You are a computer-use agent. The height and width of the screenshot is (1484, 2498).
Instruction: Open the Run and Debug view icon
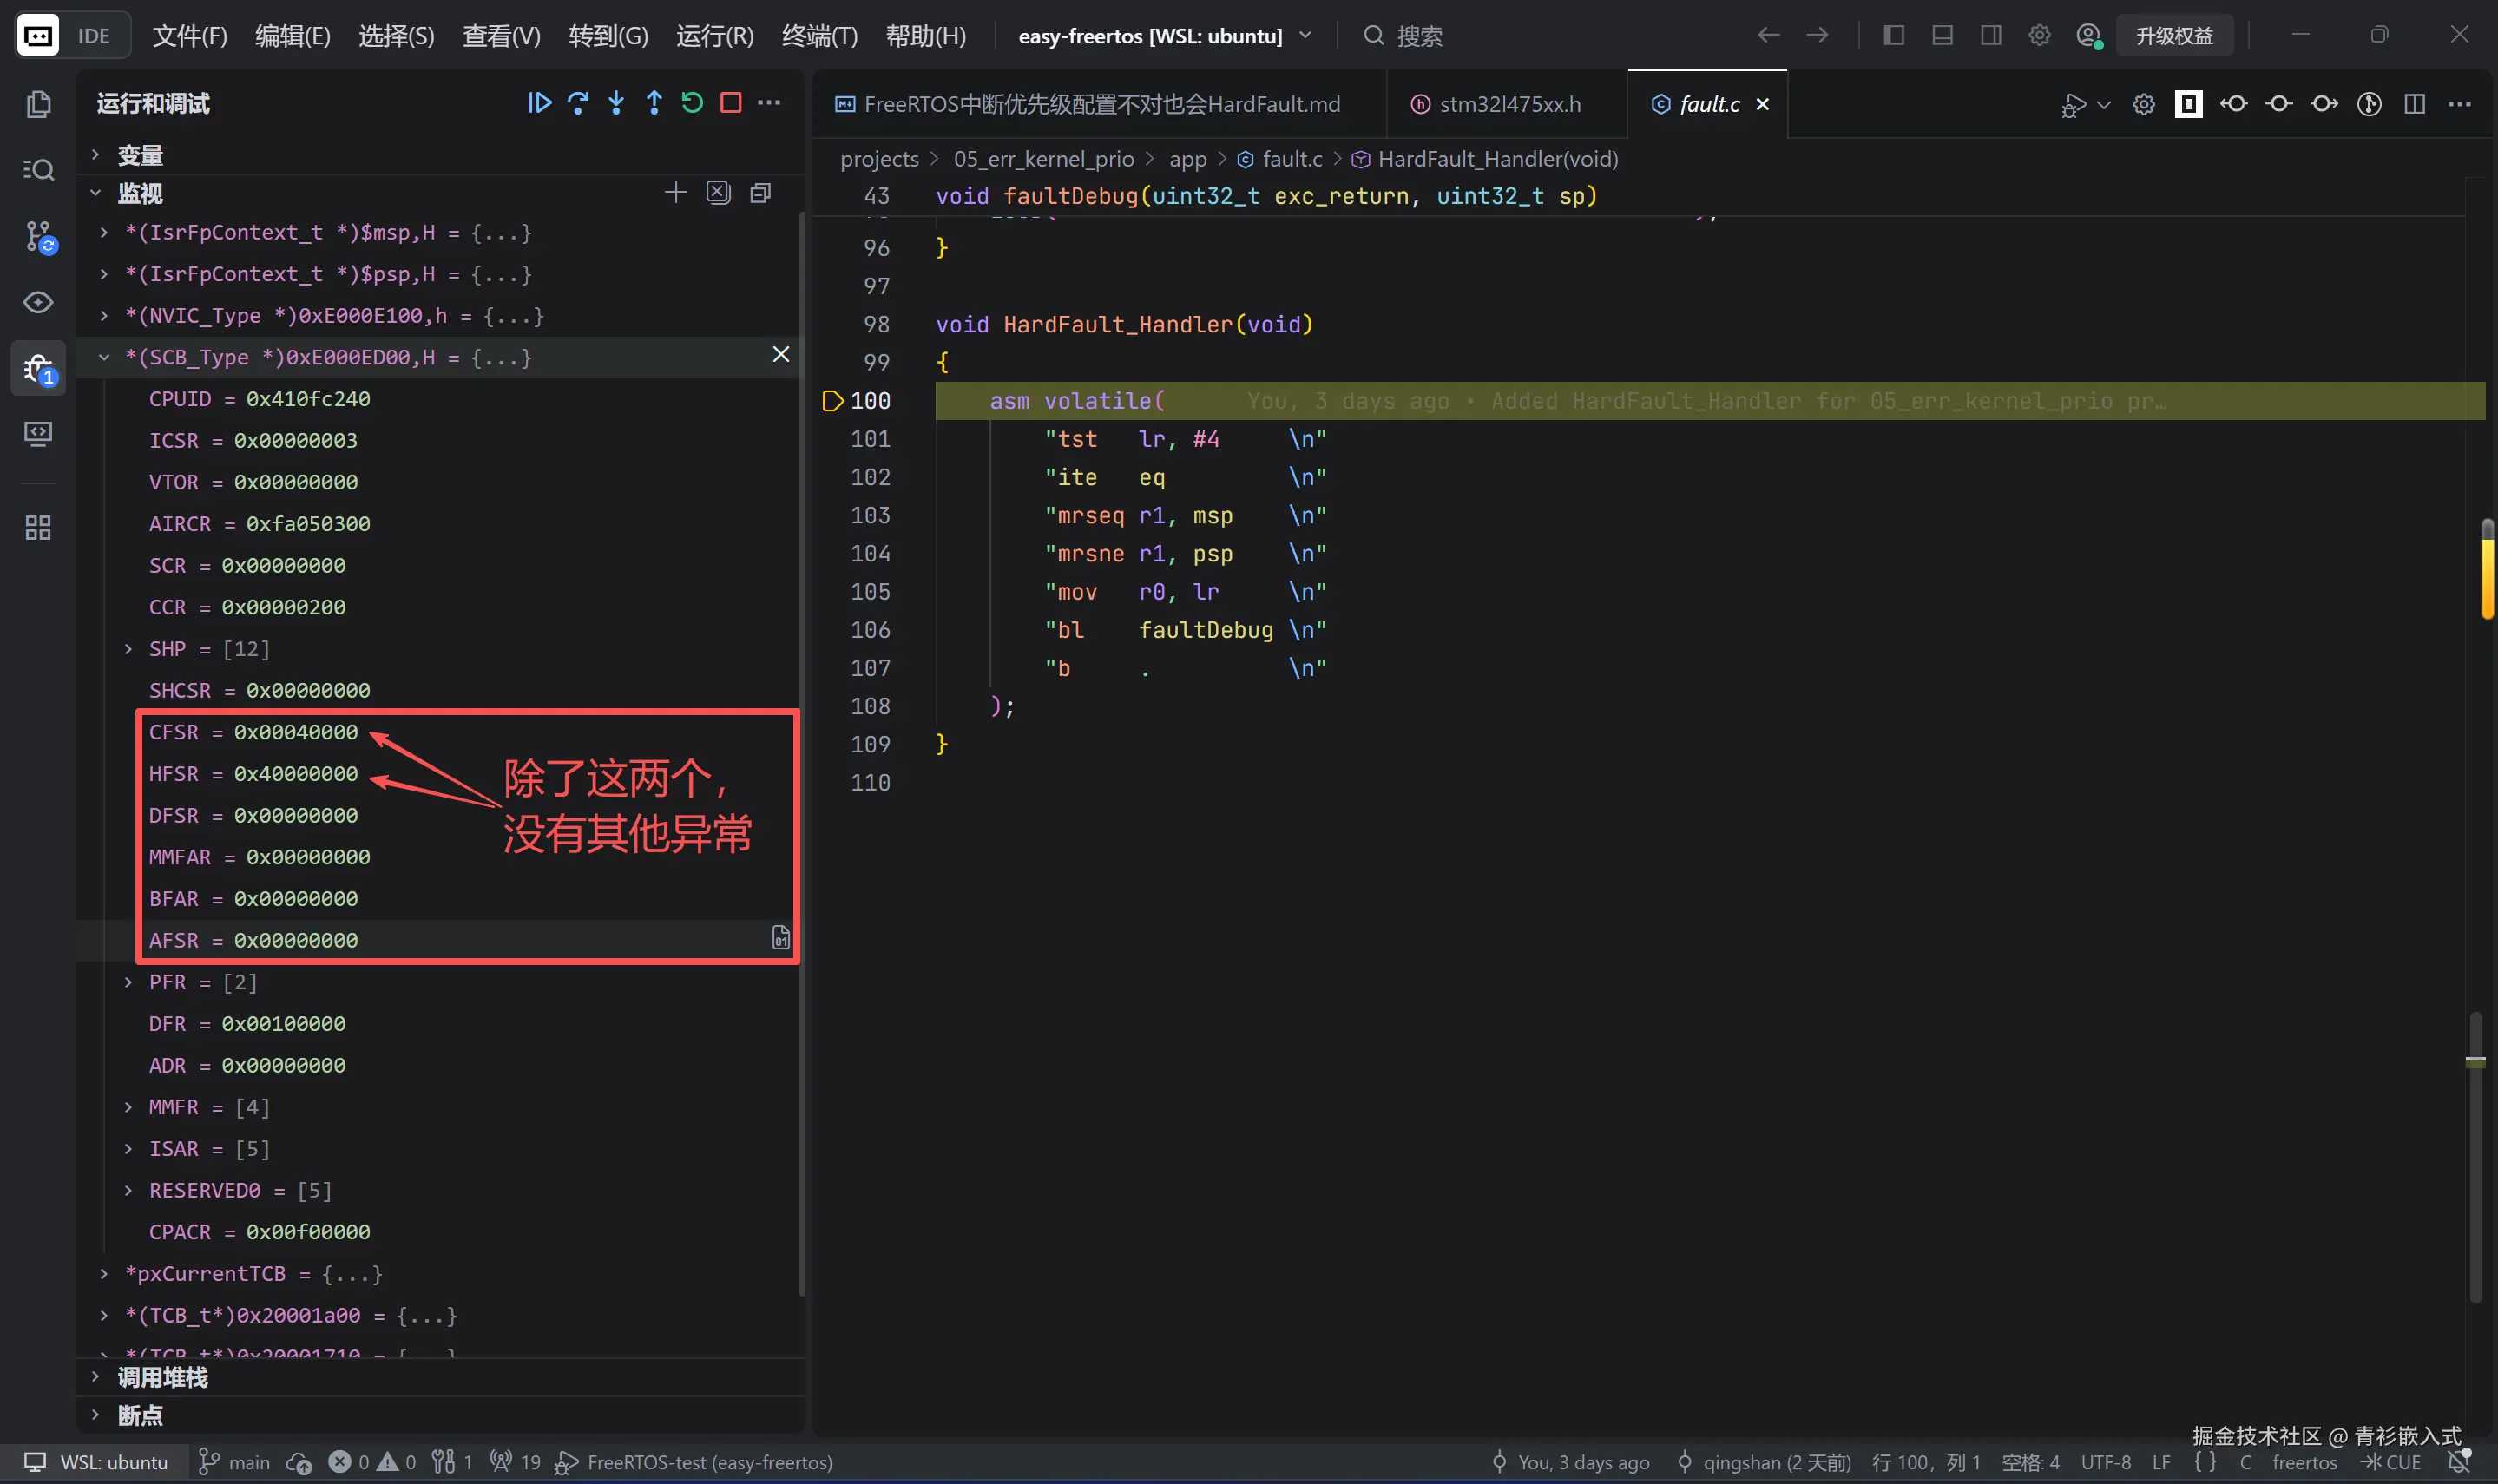pyautogui.click(x=38, y=369)
